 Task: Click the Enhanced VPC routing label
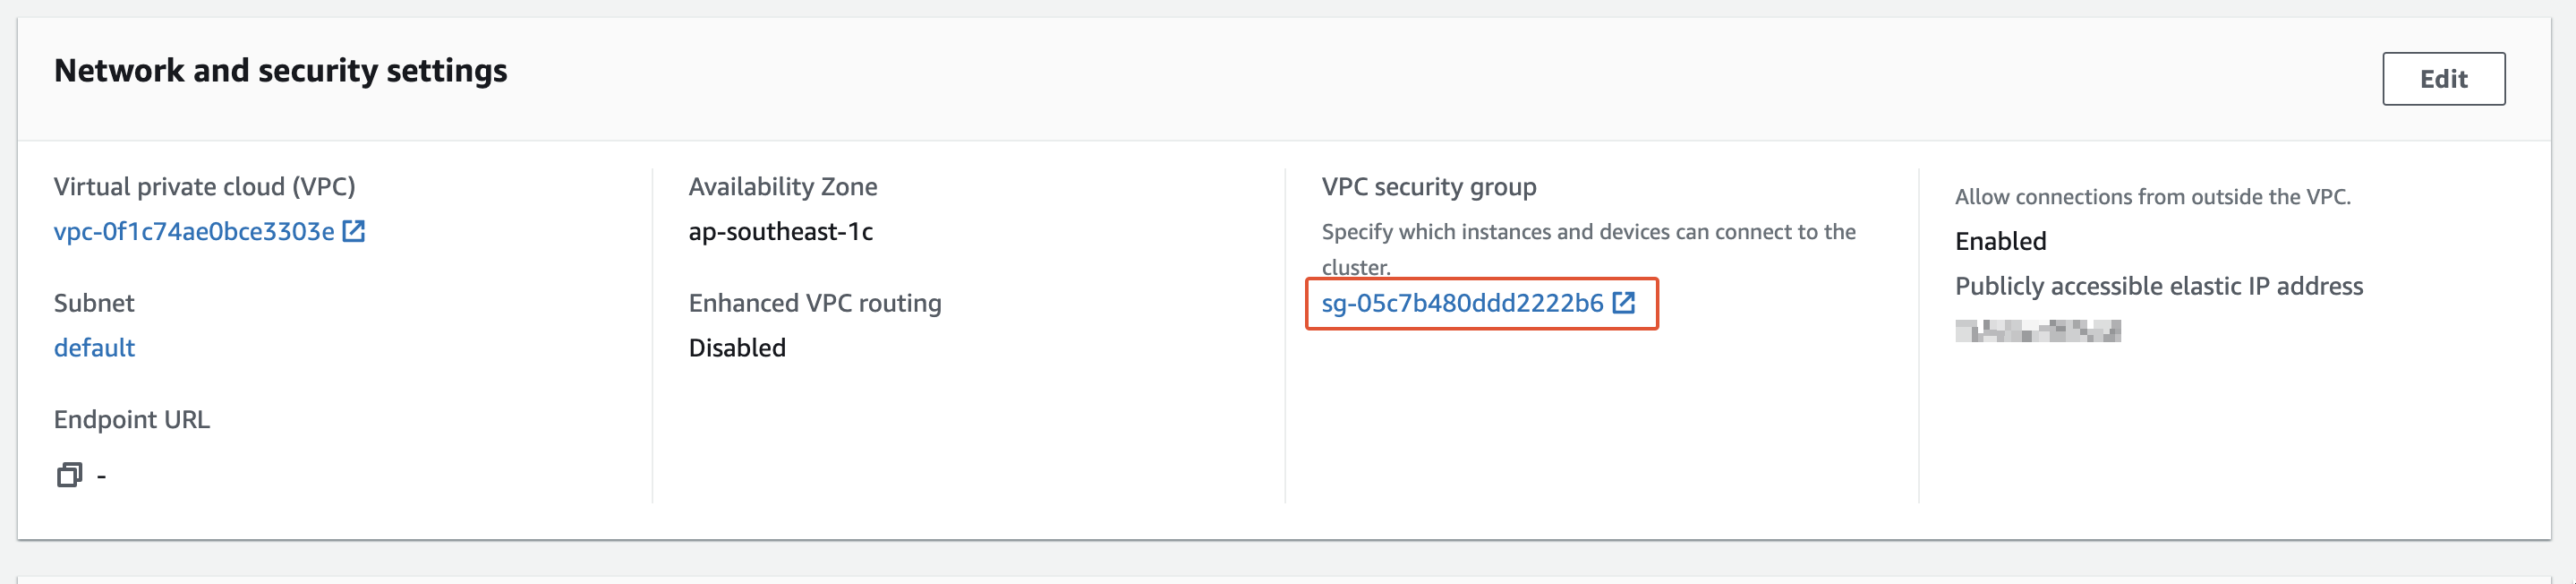pyautogui.click(x=814, y=303)
